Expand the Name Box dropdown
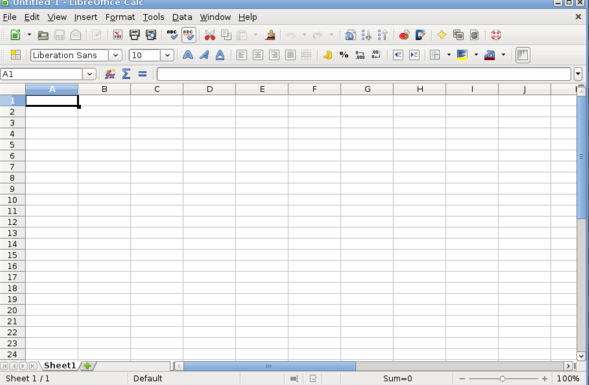The height and width of the screenshot is (385, 589). click(x=89, y=74)
